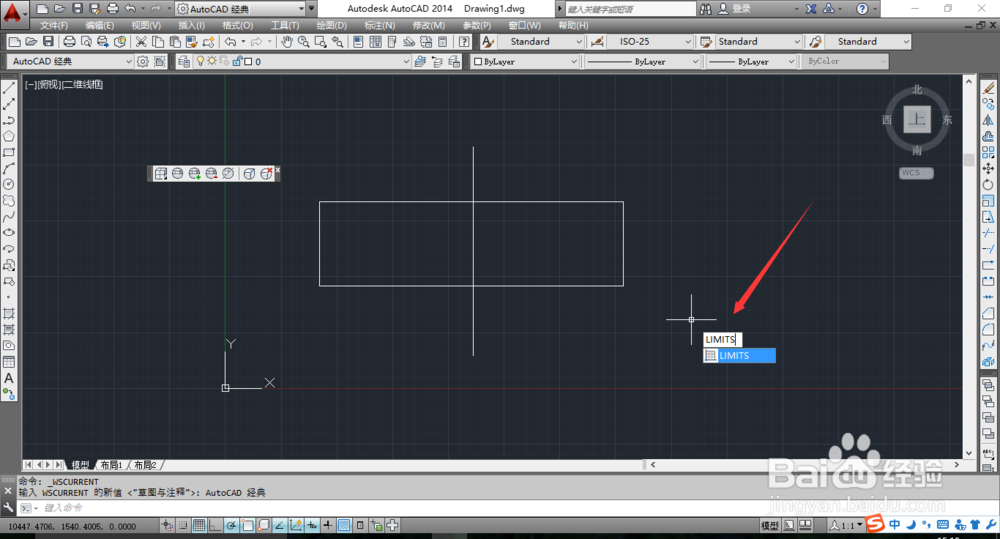1000x539 pixels.
Task: Toggle layer 0 on/off lightbulb icon
Action: pyautogui.click(x=200, y=61)
